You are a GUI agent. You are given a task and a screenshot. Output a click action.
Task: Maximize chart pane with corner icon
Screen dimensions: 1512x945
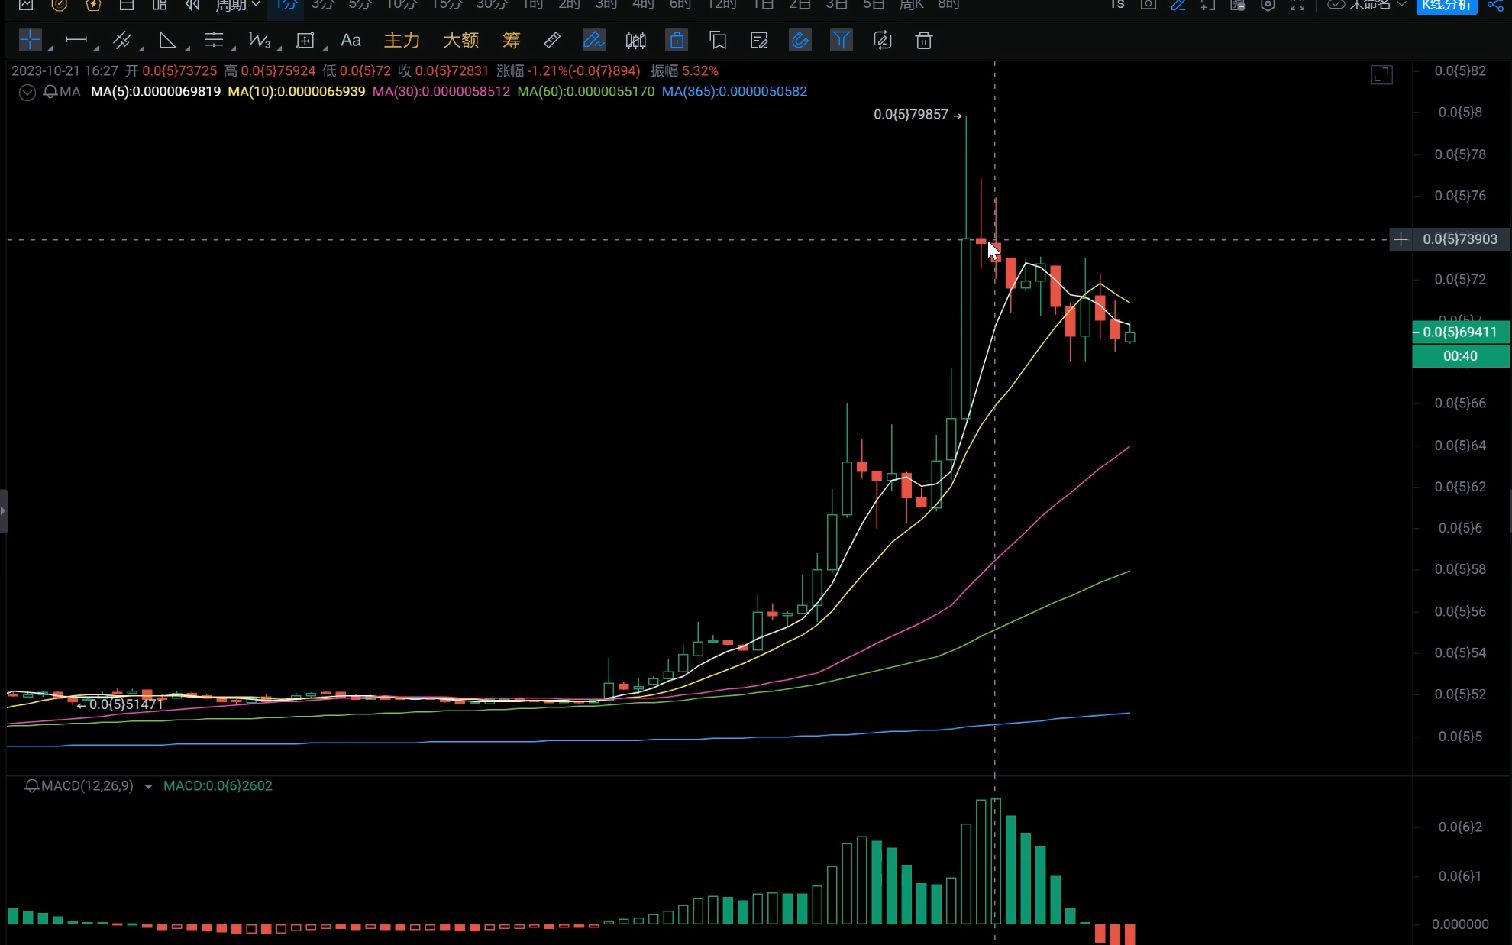[1382, 74]
